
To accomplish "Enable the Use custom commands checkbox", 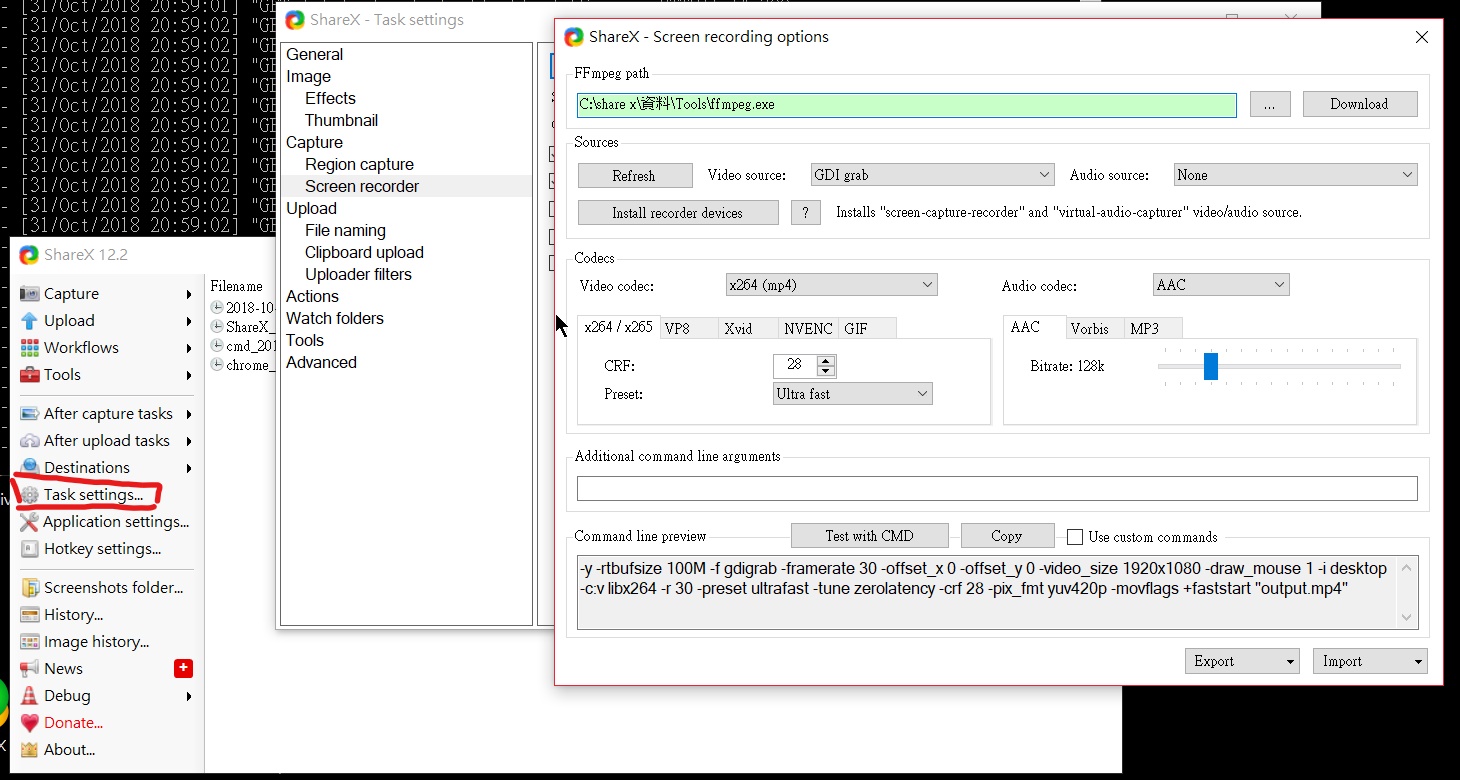I will point(1075,537).
